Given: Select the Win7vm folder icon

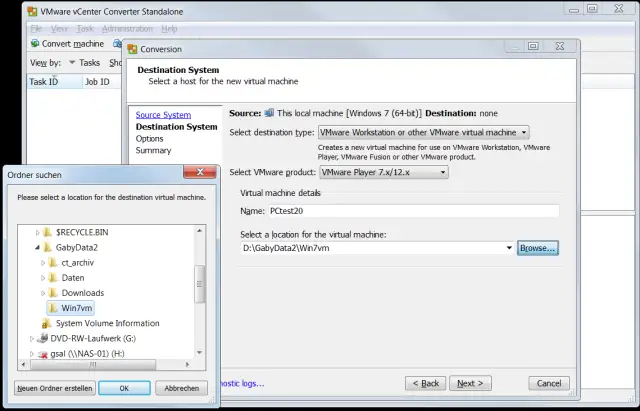Looking at the screenshot, I should (53, 308).
